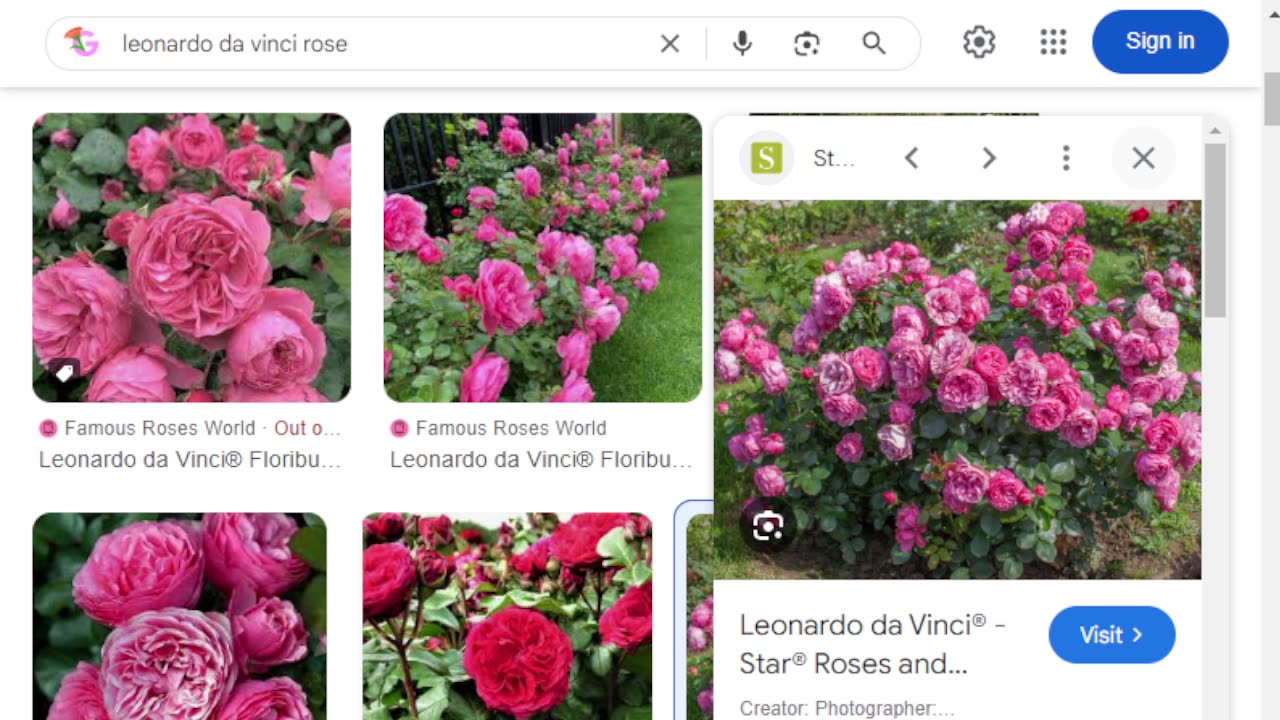1280x720 pixels.
Task: Visit the Star Roses page
Action: coord(1112,635)
